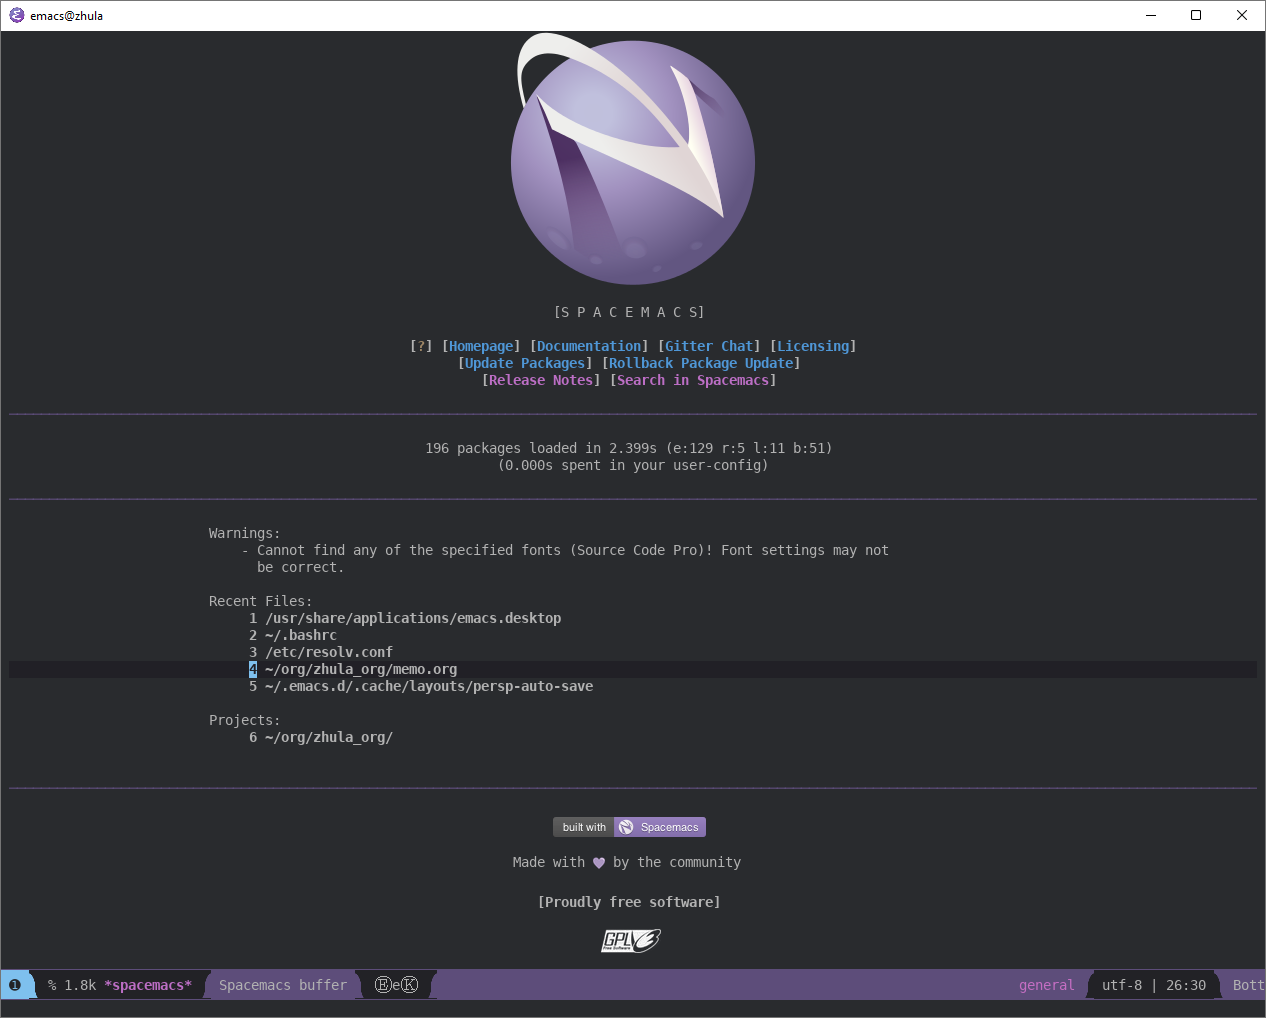This screenshot has height=1018, width=1266.
Task: Open the recent file memo.org
Action: (x=360, y=669)
